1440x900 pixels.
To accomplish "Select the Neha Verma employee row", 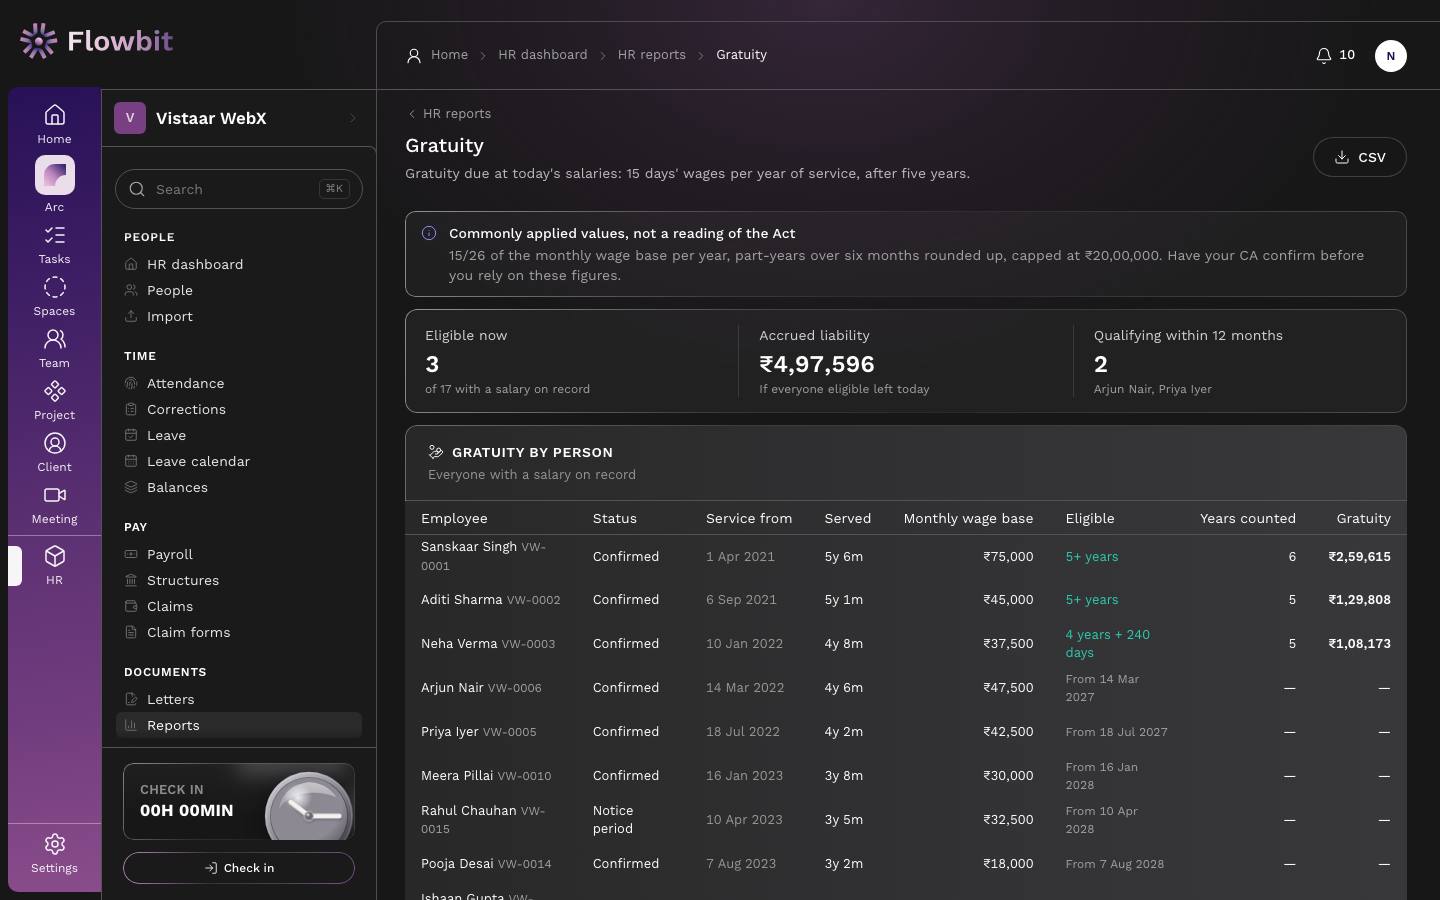I will pyautogui.click(x=906, y=644).
